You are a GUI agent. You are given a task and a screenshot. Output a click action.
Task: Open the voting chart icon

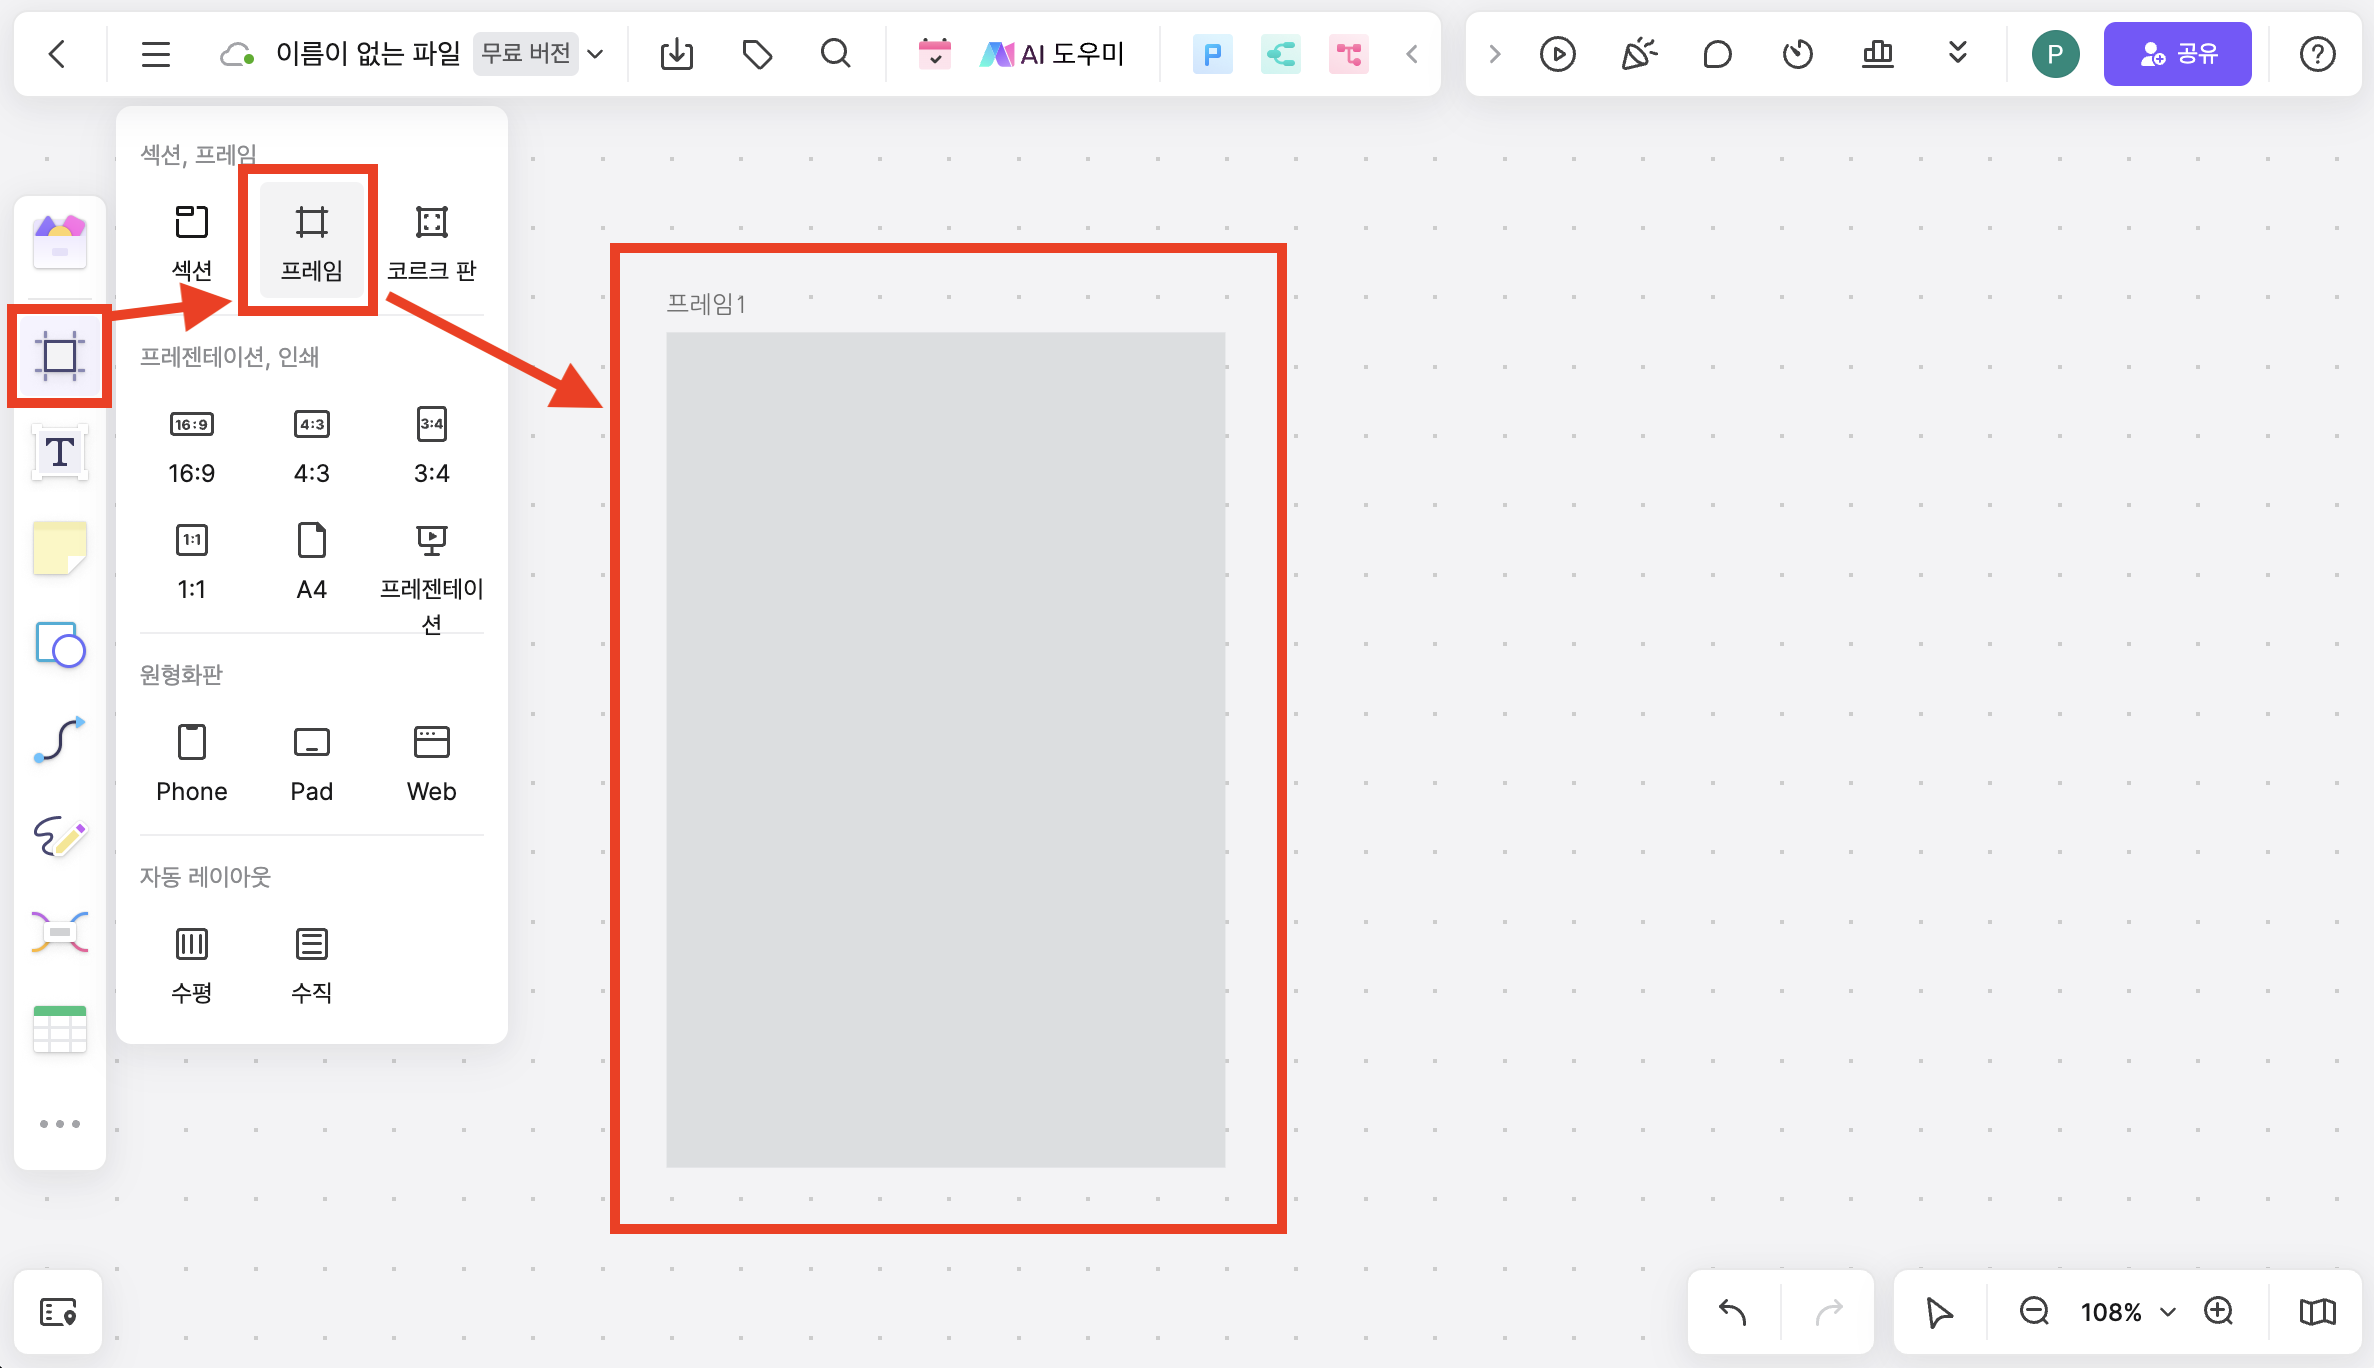[1878, 54]
